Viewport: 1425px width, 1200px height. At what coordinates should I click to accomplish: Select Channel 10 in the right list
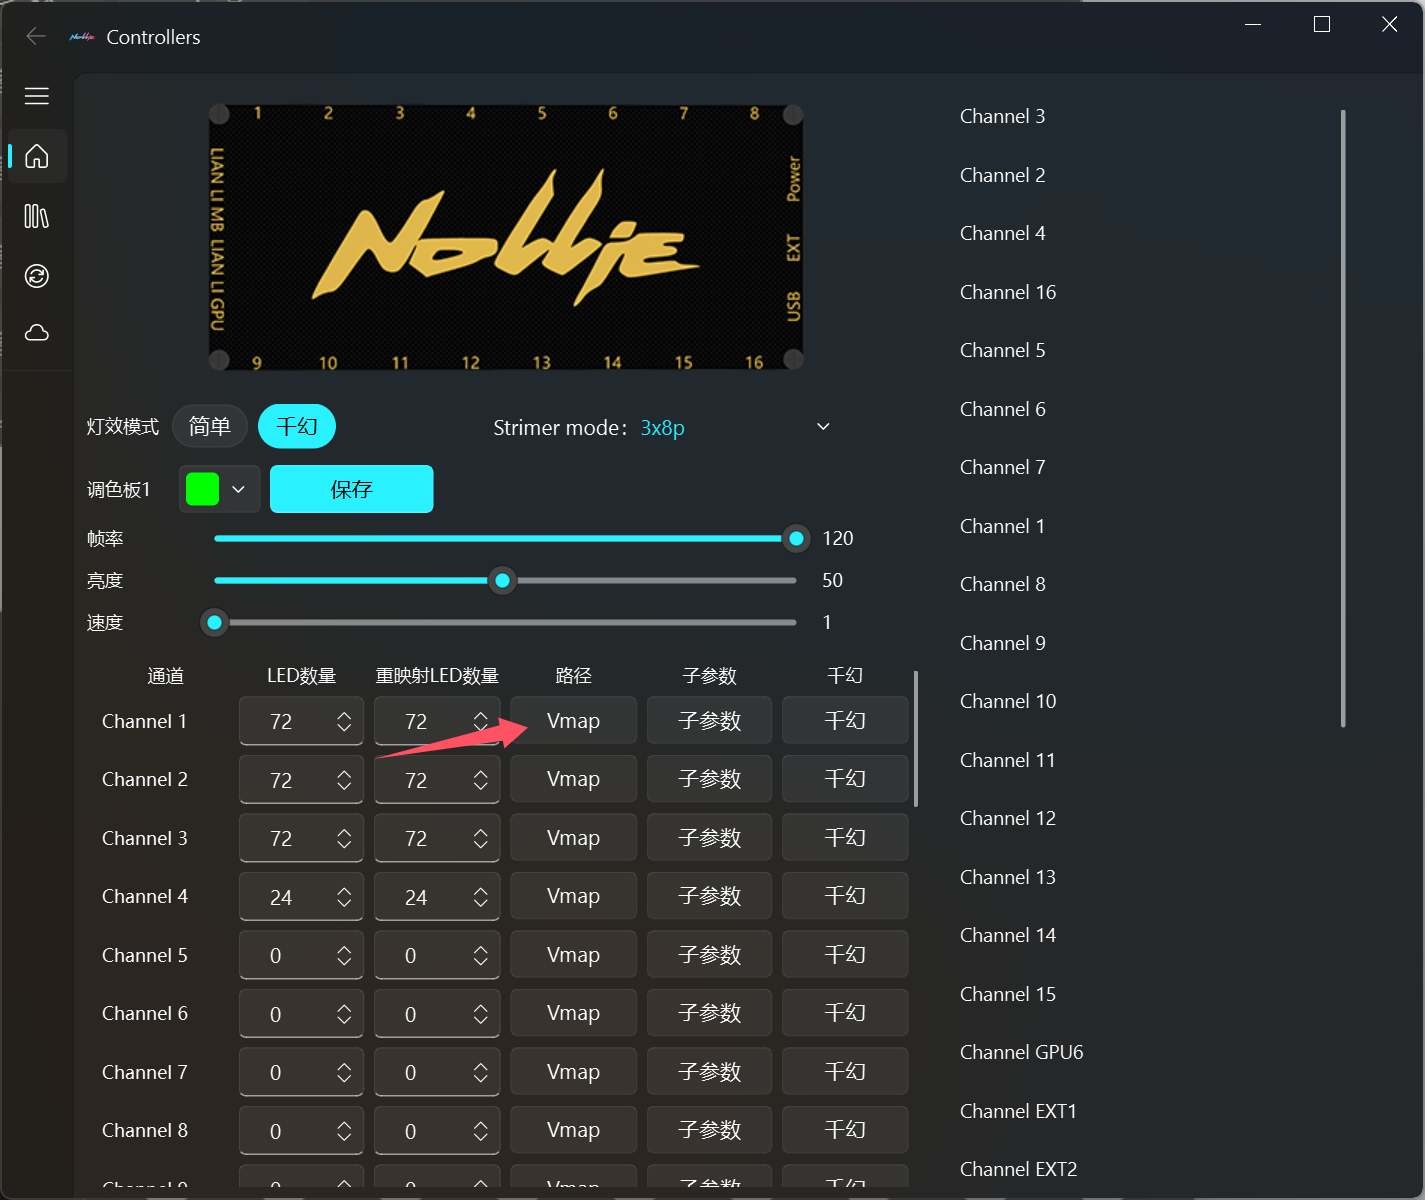pyautogui.click(x=1008, y=702)
